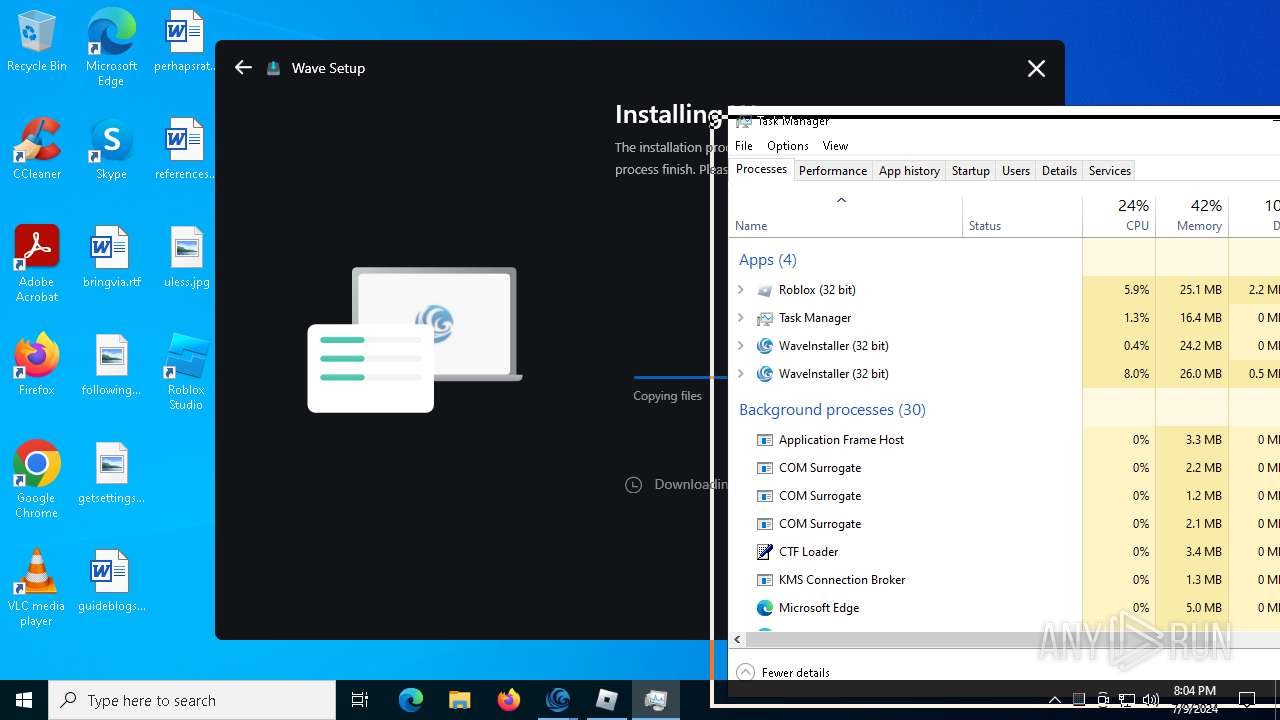Open Task View from taskbar
The image size is (1280, 720).
(360, 700)
